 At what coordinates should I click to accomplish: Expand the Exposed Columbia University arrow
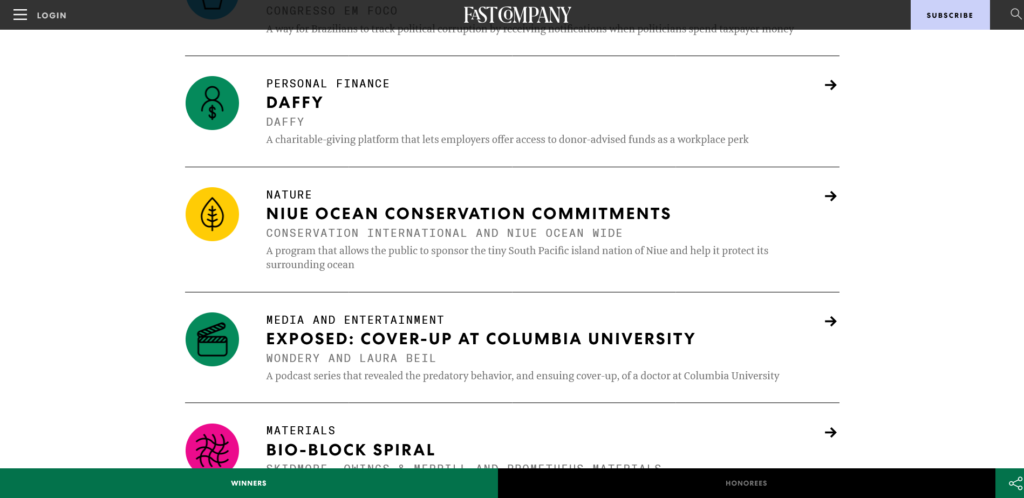coord(830,321)
